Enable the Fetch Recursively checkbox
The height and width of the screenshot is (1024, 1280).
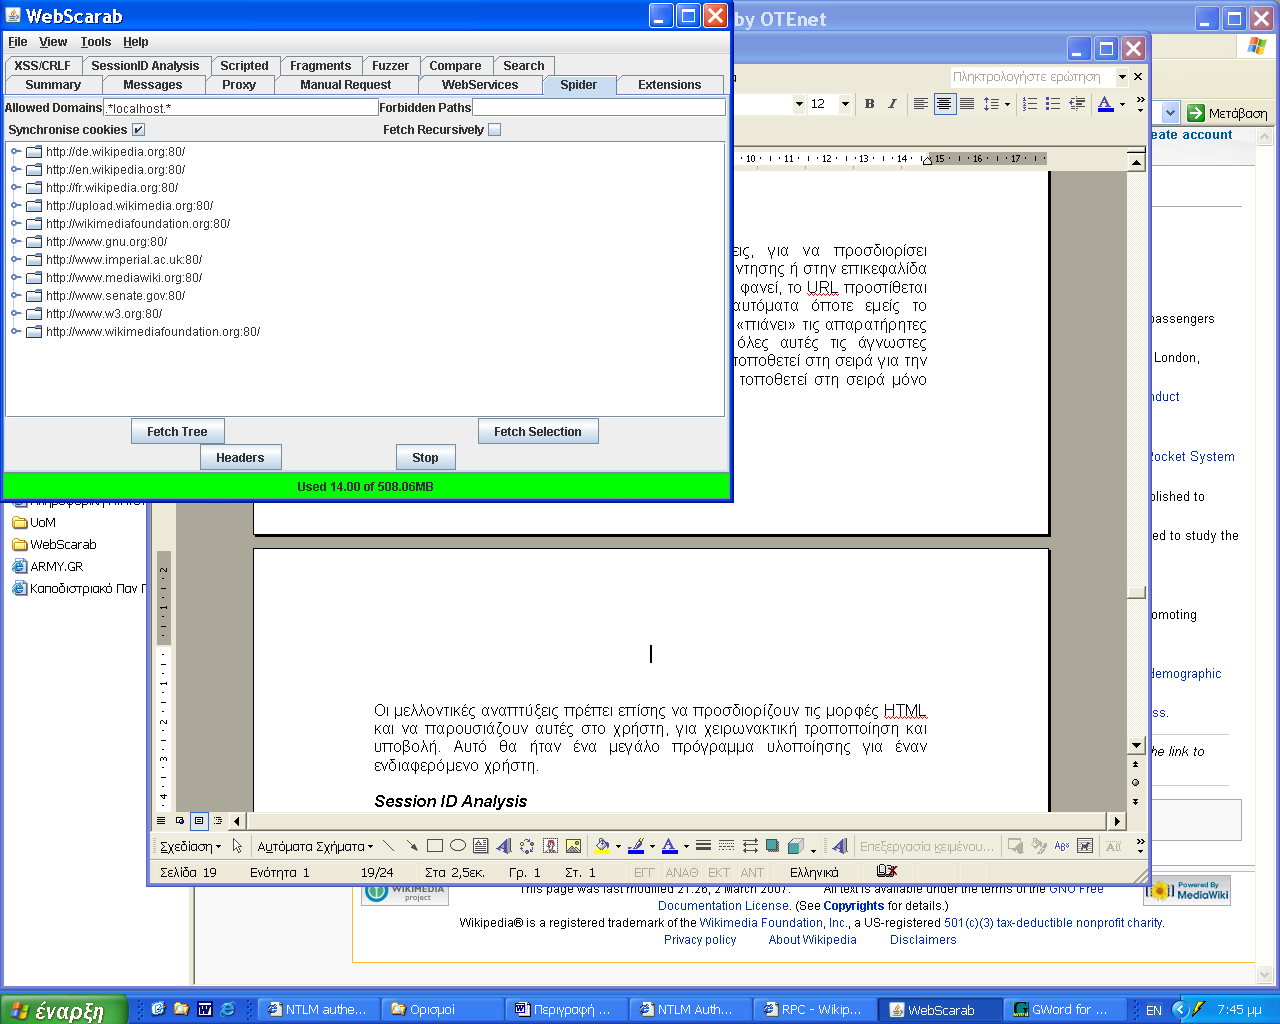pos(494,130)
